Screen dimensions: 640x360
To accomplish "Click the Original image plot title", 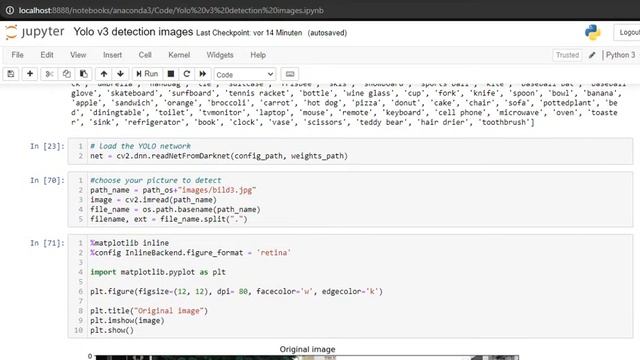I will tap(307, 349).
